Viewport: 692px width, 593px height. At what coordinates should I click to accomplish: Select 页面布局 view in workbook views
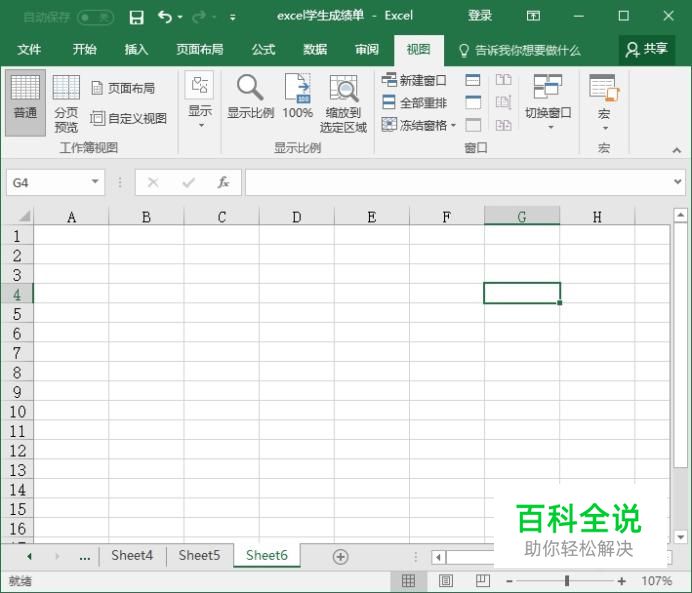(124, 88)
